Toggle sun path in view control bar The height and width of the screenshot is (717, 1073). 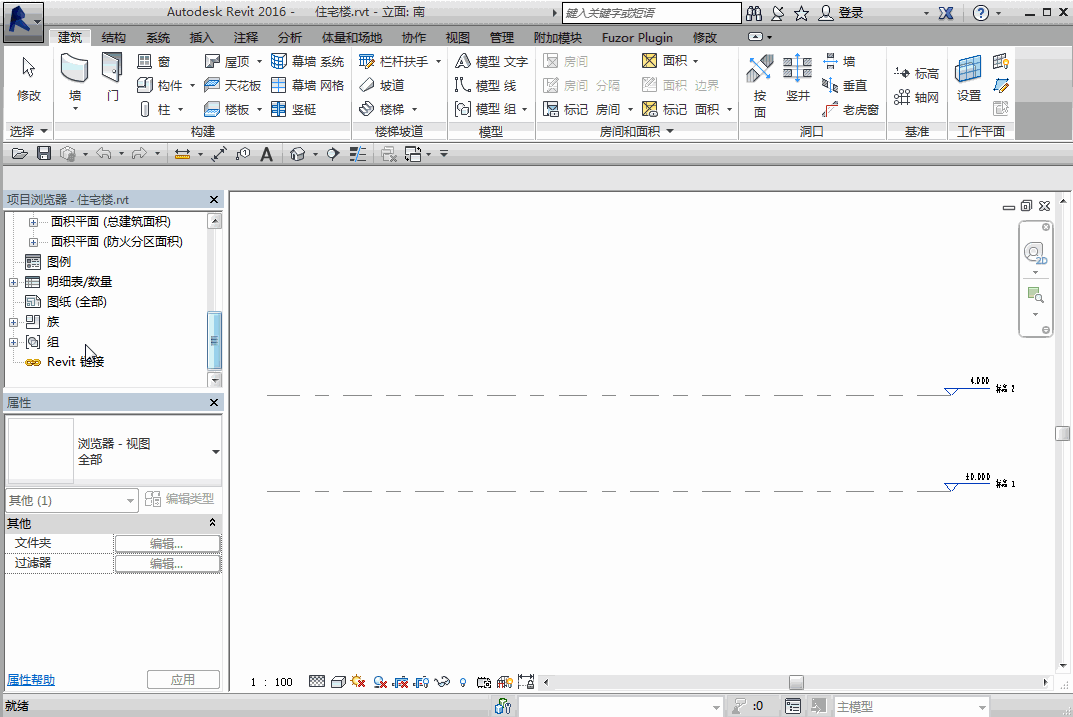point(357,682)
